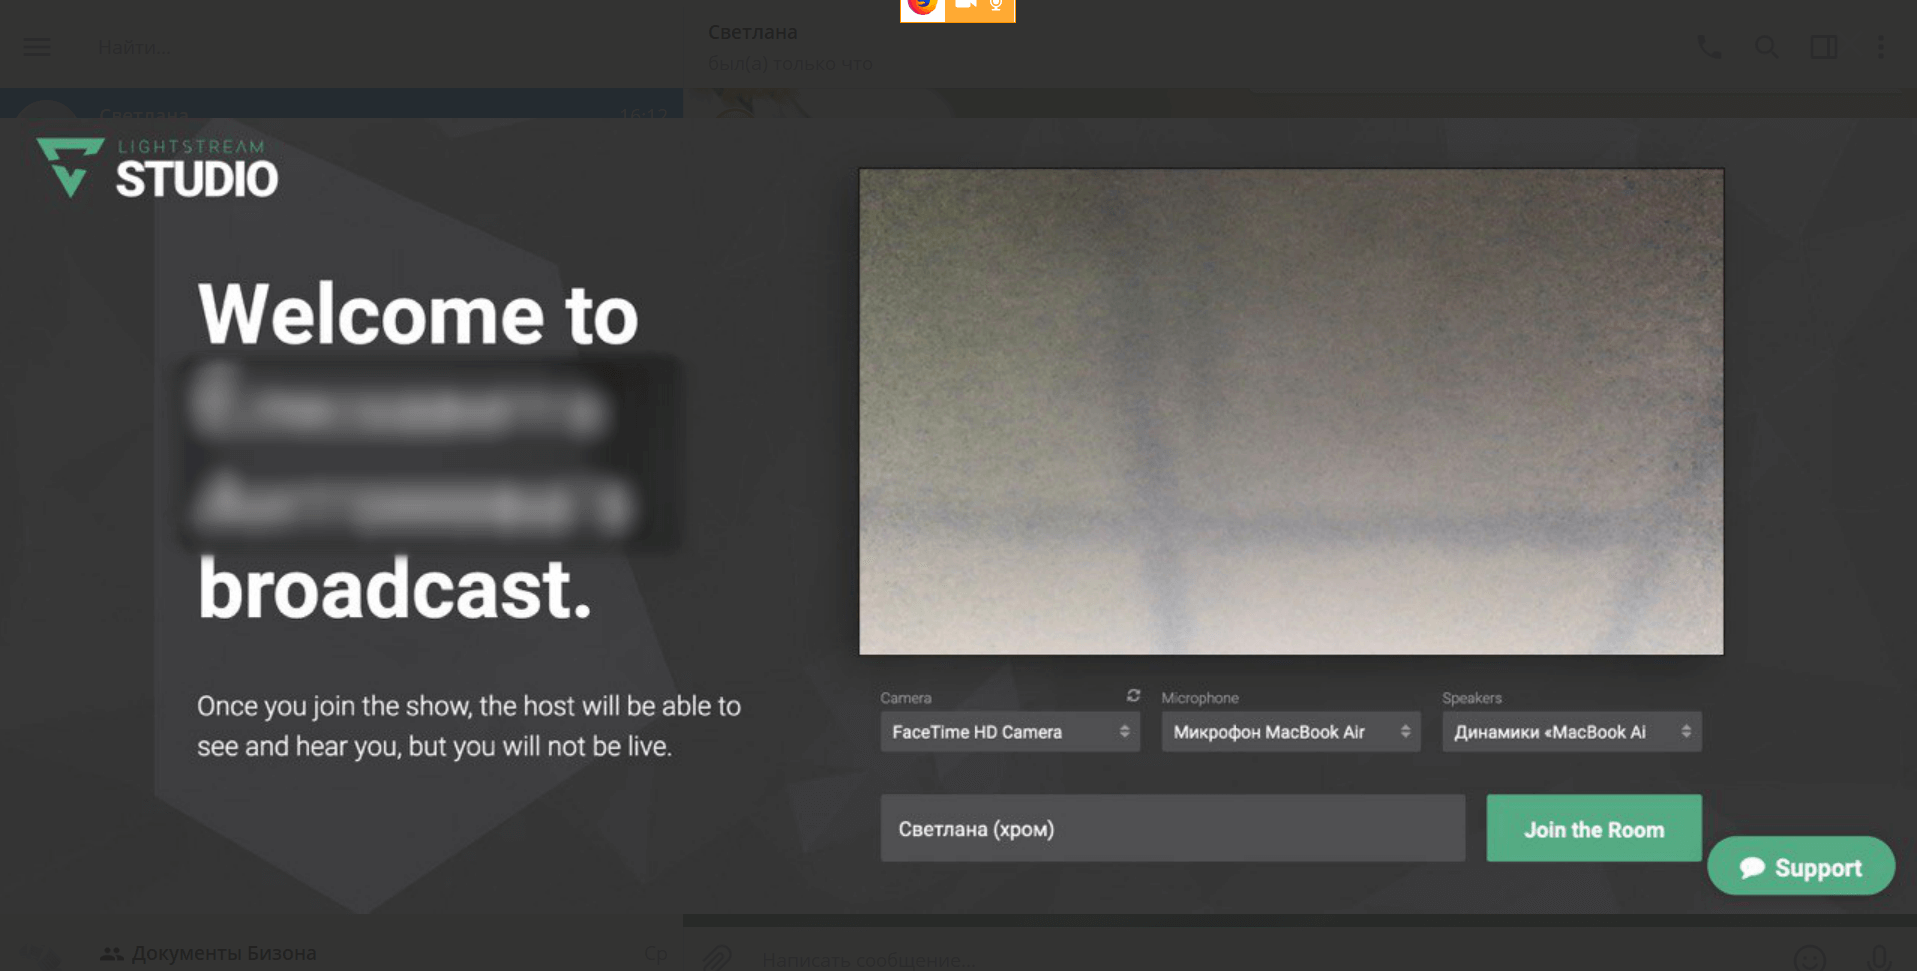This screenshot has width=1917, height=971.
Task: Click the microphone sharing indicator icon
Action: (996, 7)
